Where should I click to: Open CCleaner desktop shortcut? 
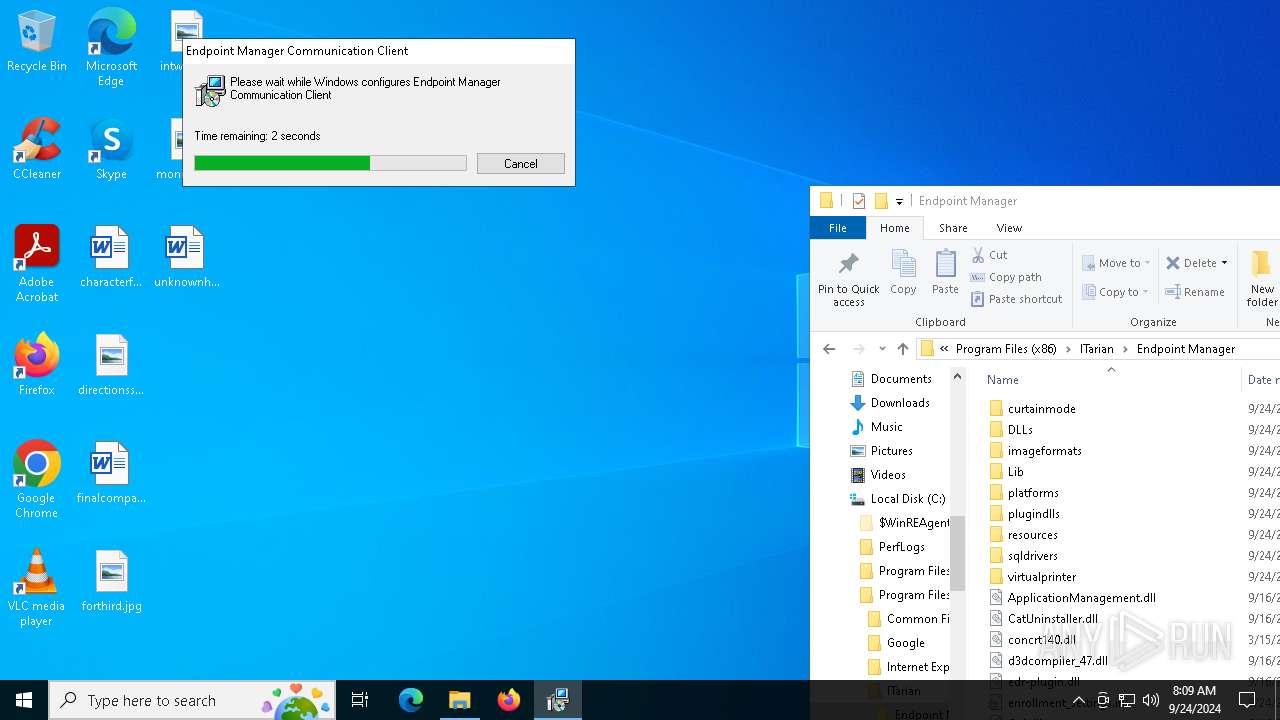(37, 149)
